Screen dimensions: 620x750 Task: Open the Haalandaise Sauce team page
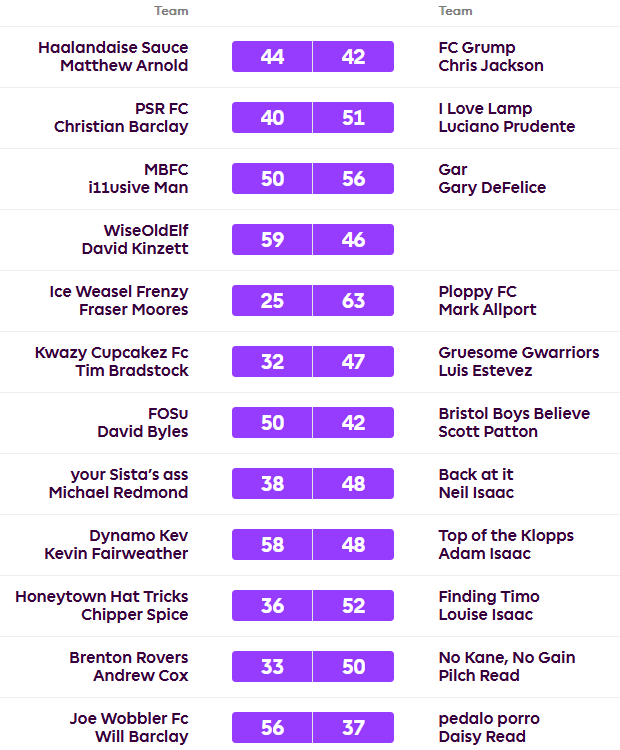point(112,47)
